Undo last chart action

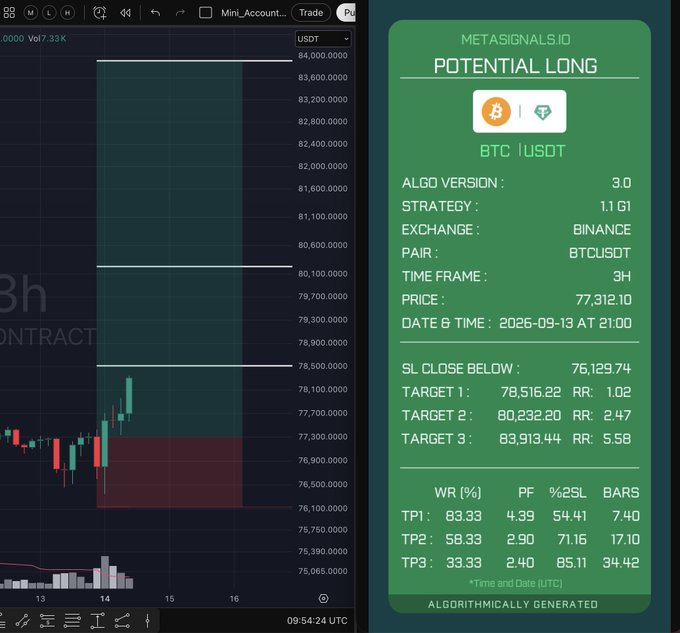point(155,13)
